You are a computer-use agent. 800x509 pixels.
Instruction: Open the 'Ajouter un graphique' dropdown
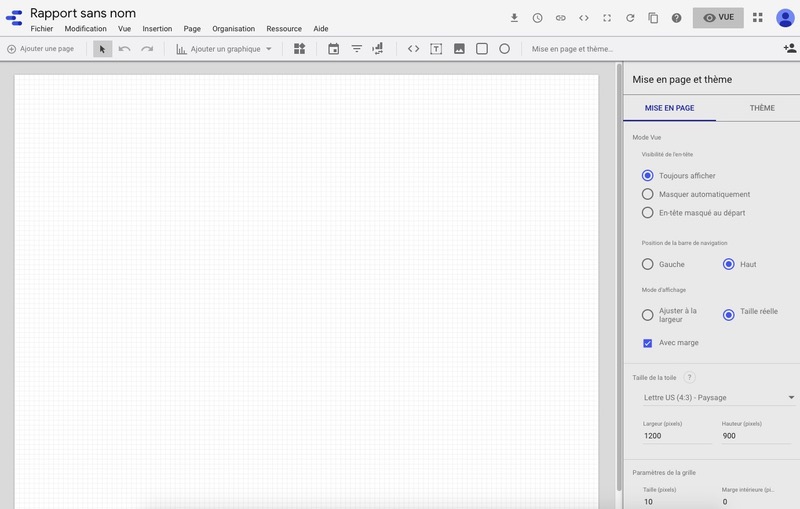pos(224,49)
